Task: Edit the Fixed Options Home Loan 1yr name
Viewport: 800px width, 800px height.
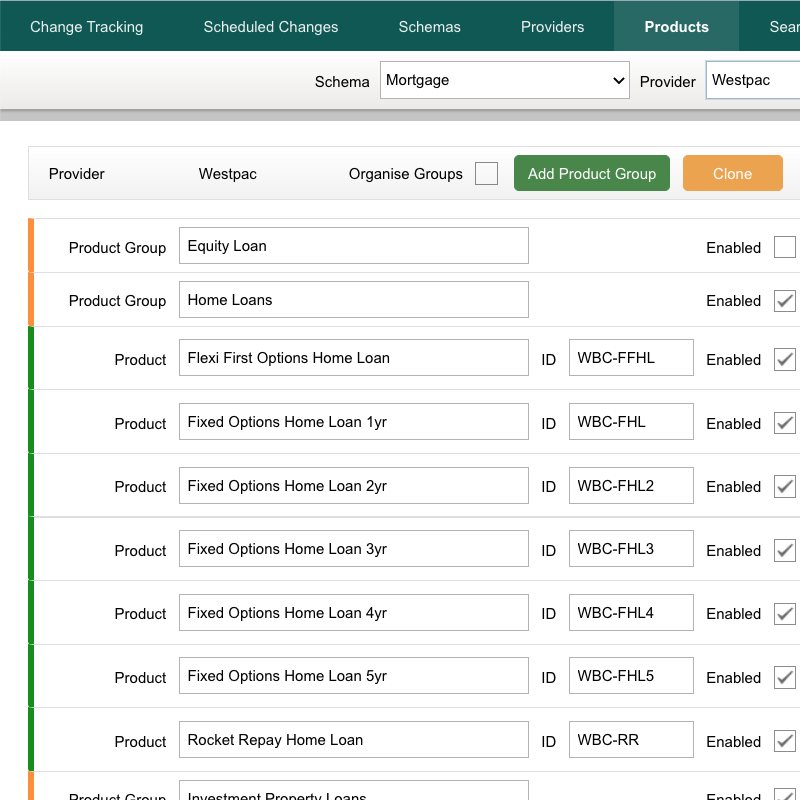Action: pyautogui.click(x=354, y=421)
